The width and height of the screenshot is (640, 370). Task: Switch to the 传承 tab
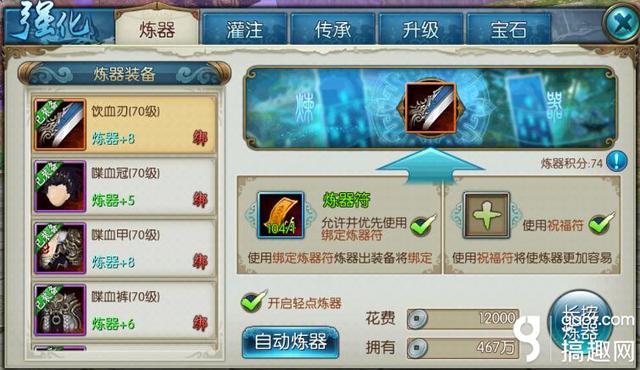(x=333, y=29)
